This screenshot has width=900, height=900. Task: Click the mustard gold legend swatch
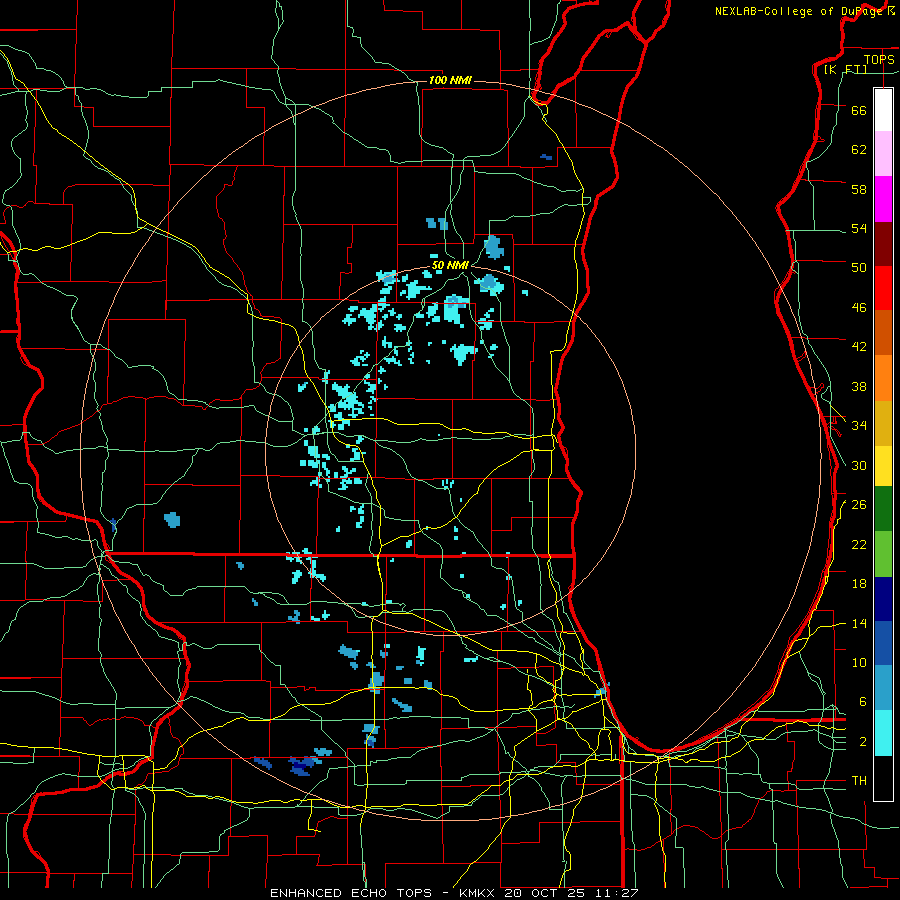click(x=883, y=423)
